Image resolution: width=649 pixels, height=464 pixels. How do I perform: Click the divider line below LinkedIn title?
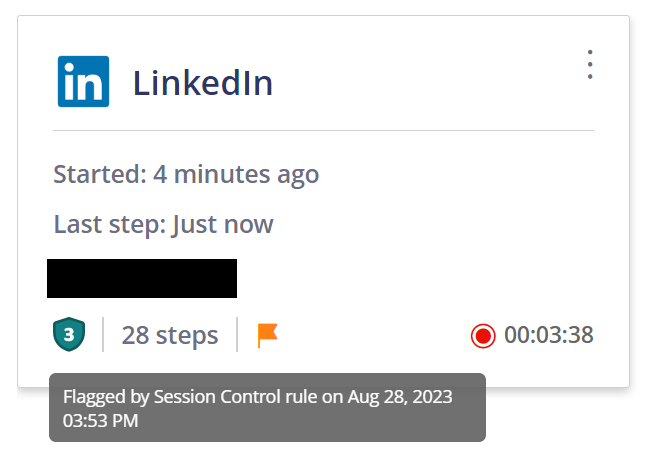(x=323, y=130)
